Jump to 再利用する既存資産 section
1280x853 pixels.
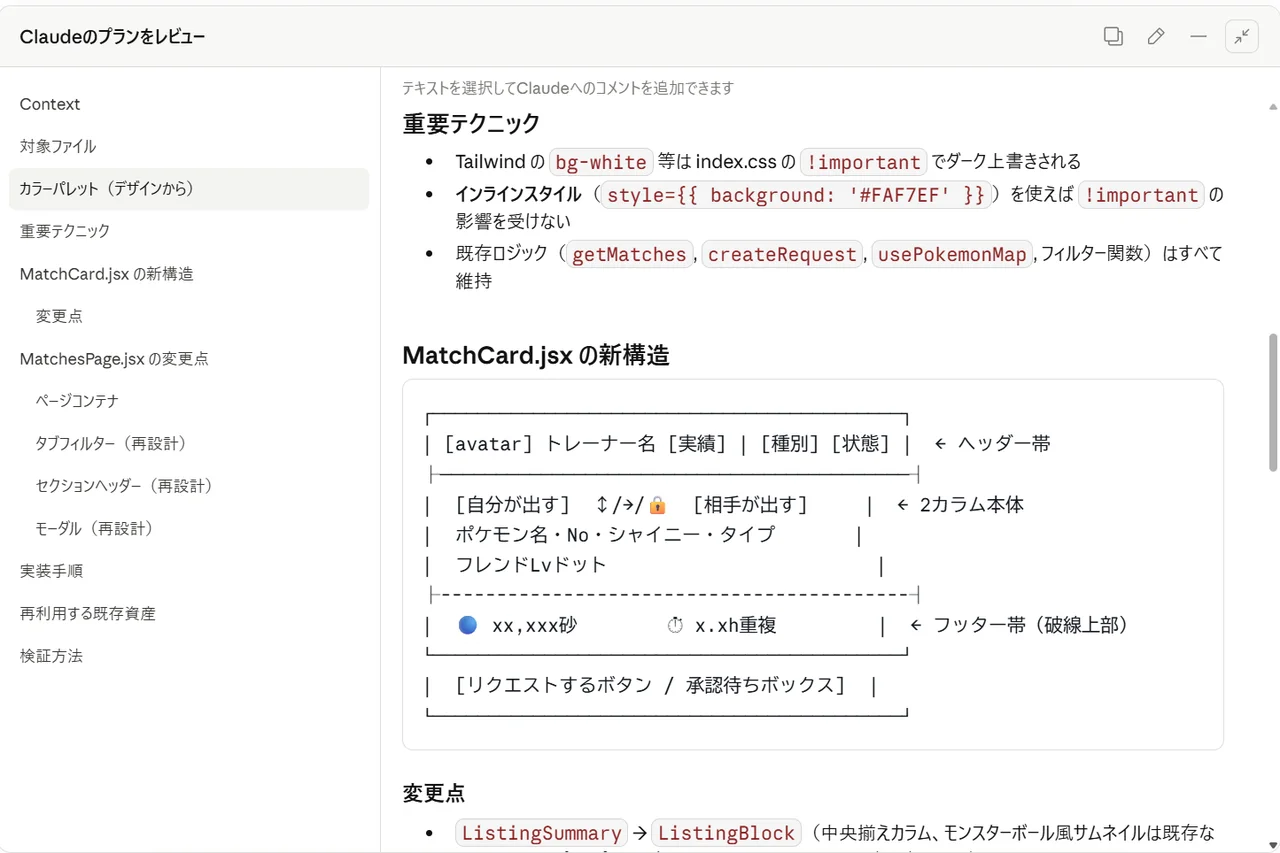click(88, 613)
